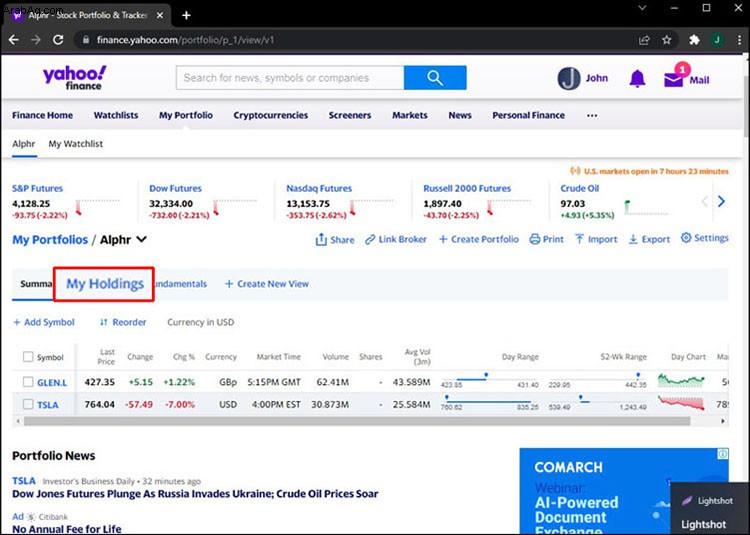Open Markets menu item
This screenshot has width=750, height=535.
(x=410, y=115)
